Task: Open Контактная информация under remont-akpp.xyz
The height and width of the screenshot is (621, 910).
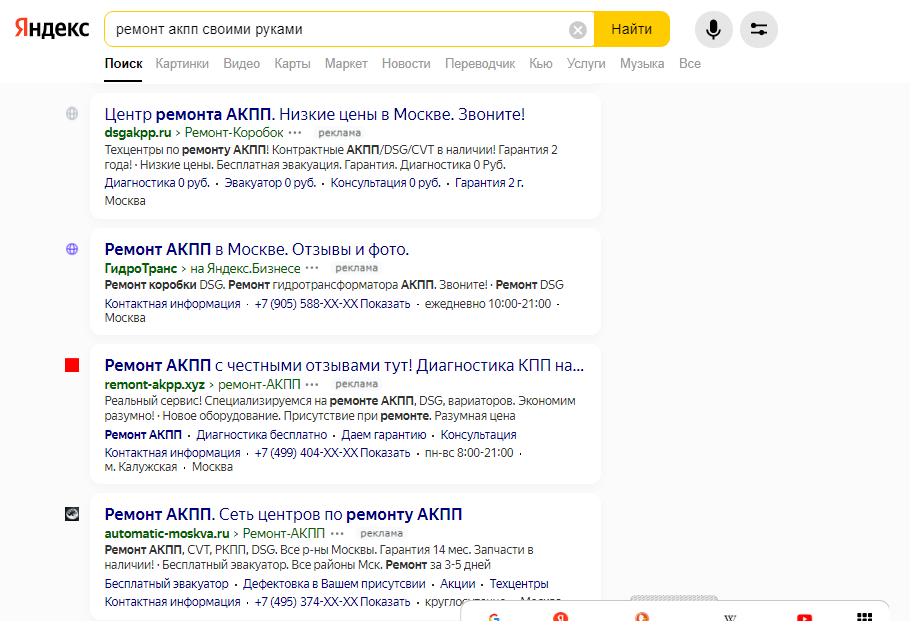Action: 172,453
